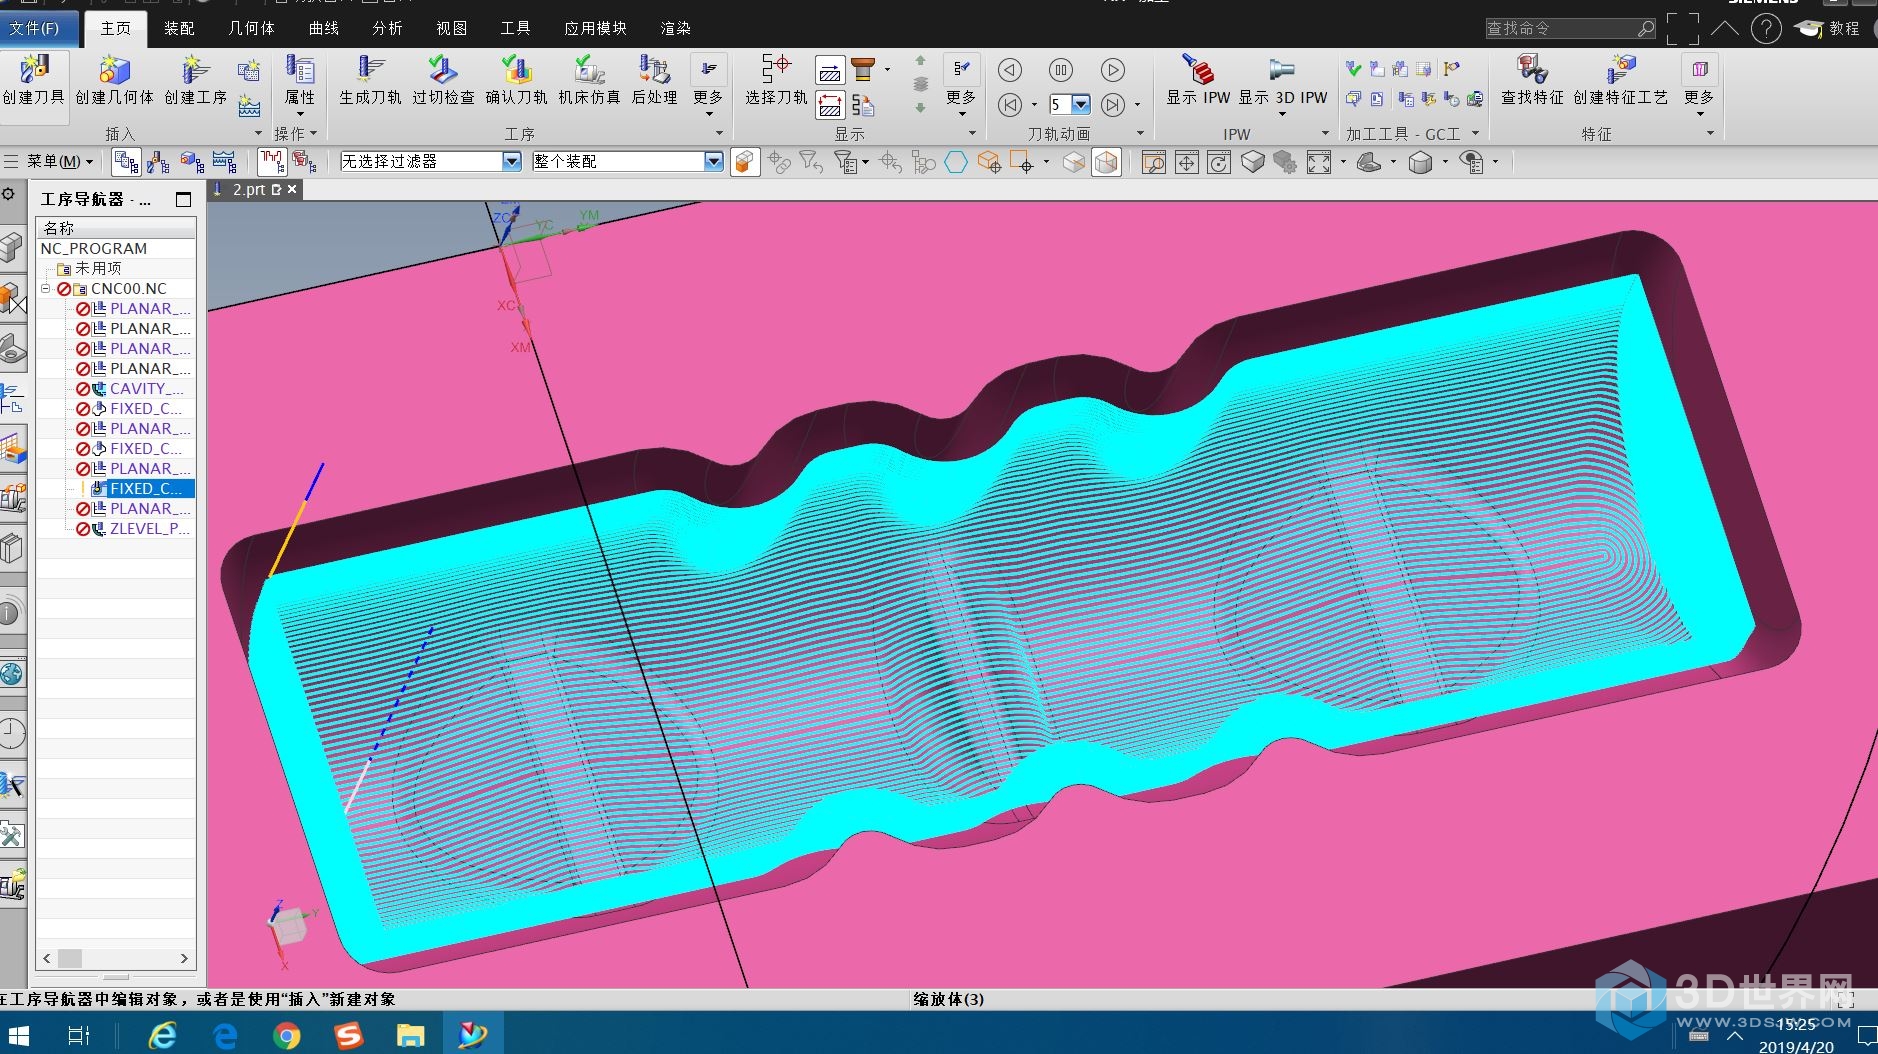Click the navigator horizontal scrollbar right arrow
The image size is (1878, 1054).
[x=184, y=958]
